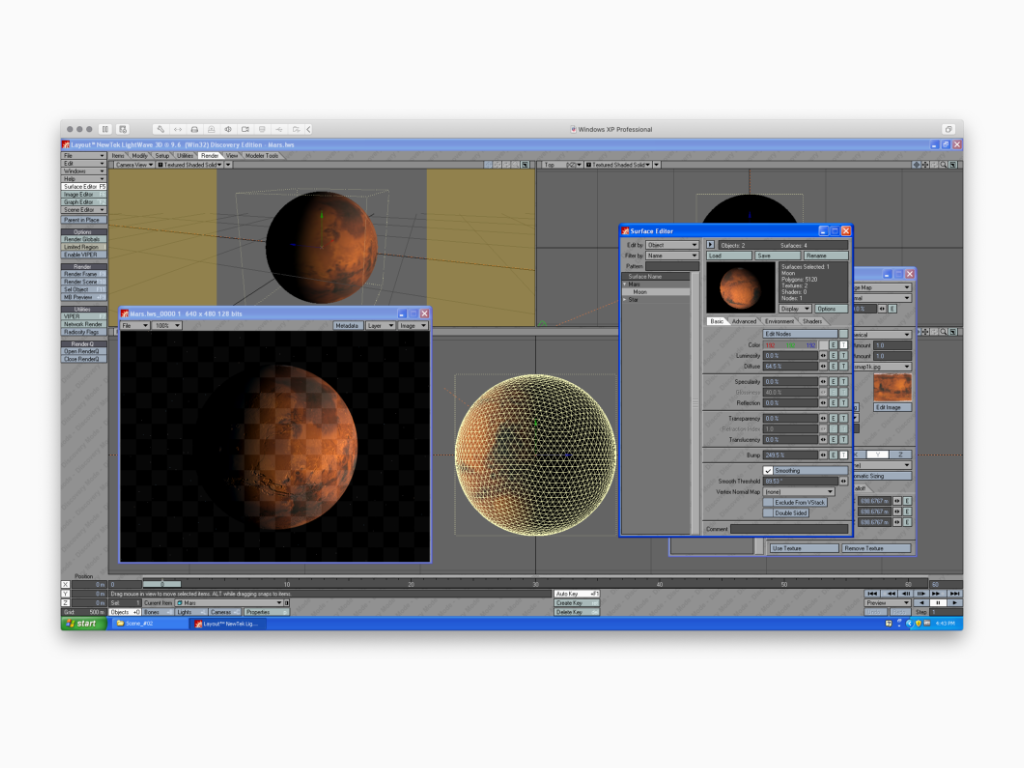Click the Layout NewTek taskbar item
The height and width of the screenshot is (768, 1024).
pyautogui.click(x=229, y=624)
